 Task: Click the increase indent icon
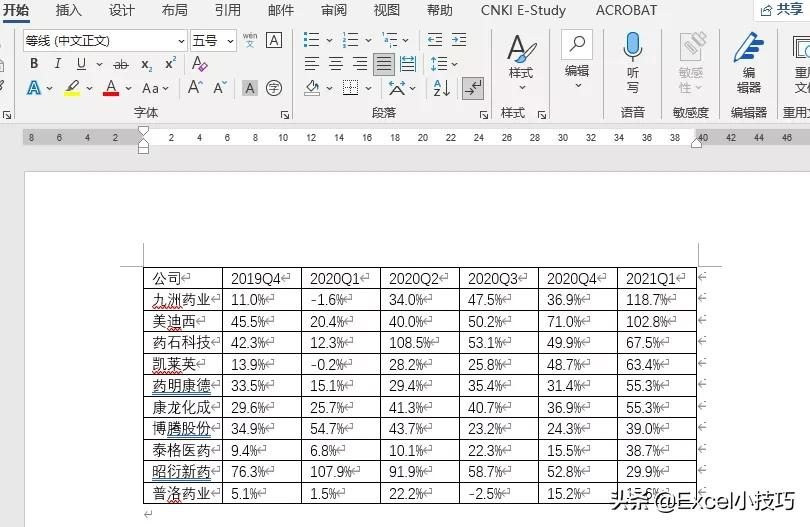[x=462, y=40]
